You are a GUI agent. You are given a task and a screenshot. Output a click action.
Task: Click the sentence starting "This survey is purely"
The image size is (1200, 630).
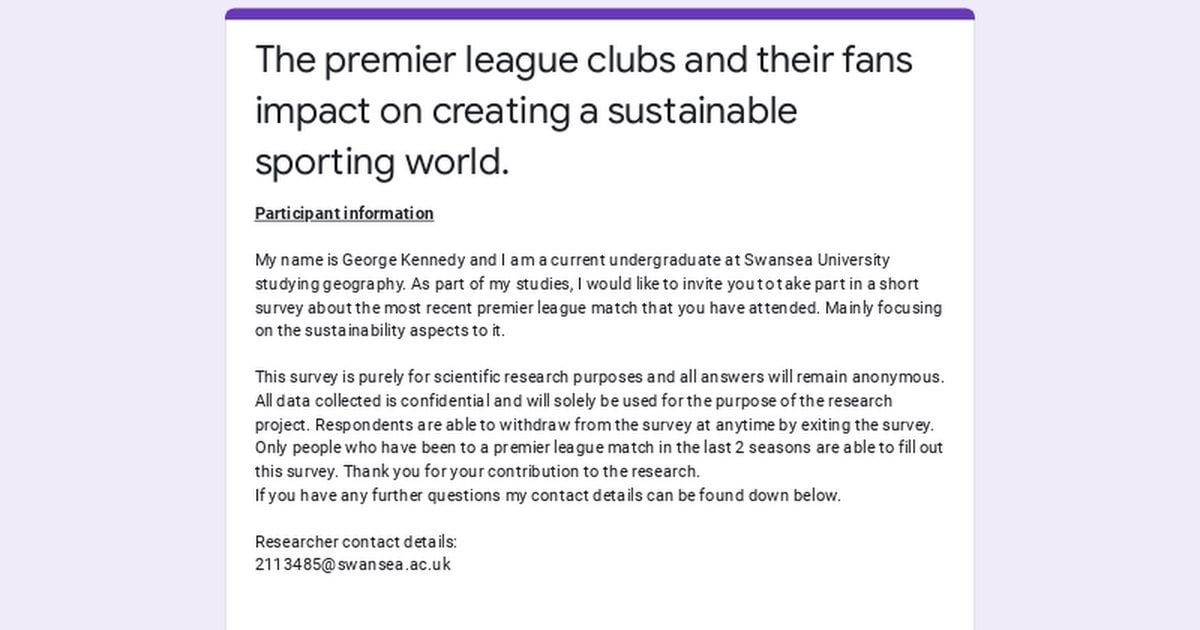click(x=450, y=377)
